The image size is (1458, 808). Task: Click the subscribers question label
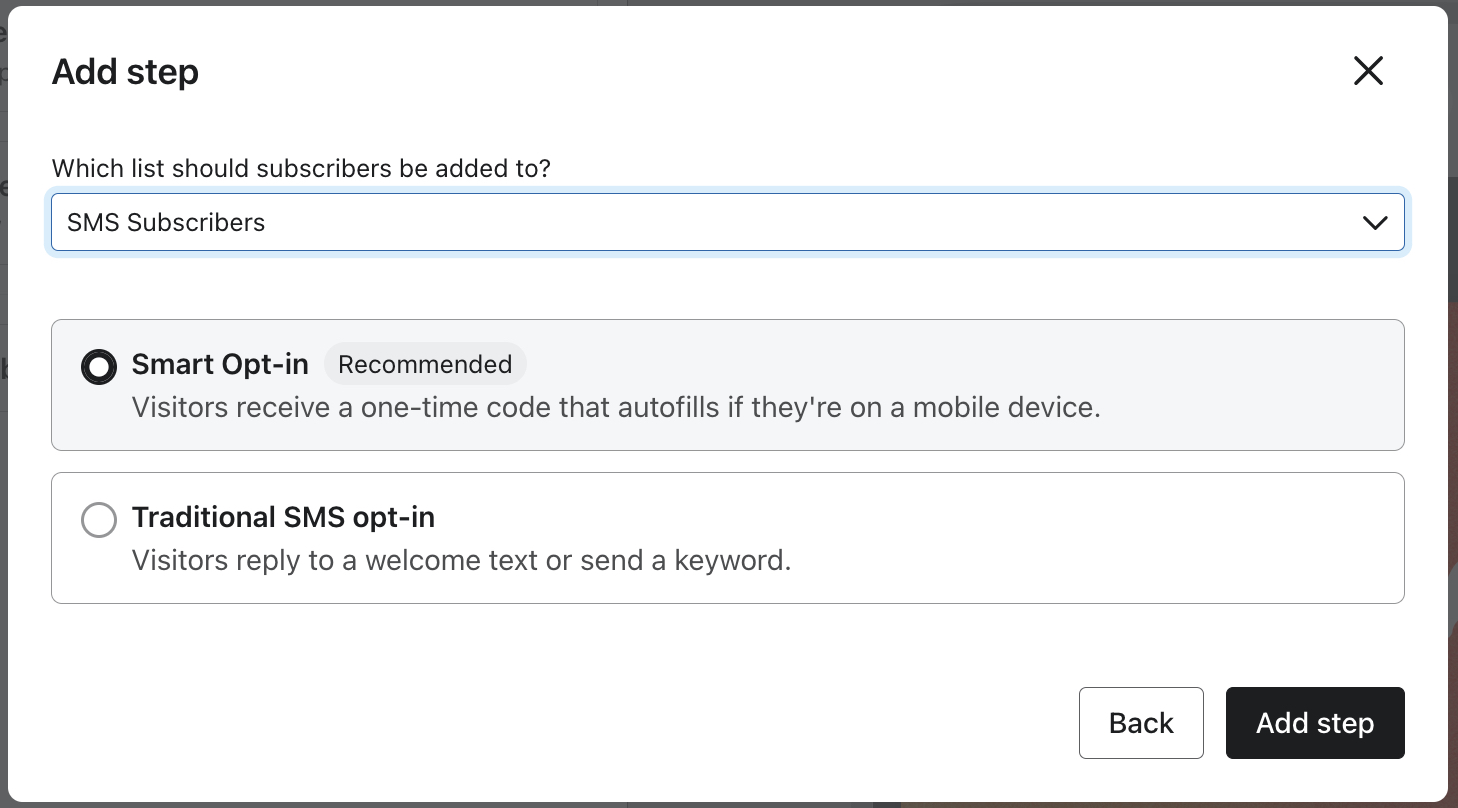click(300, 168)
